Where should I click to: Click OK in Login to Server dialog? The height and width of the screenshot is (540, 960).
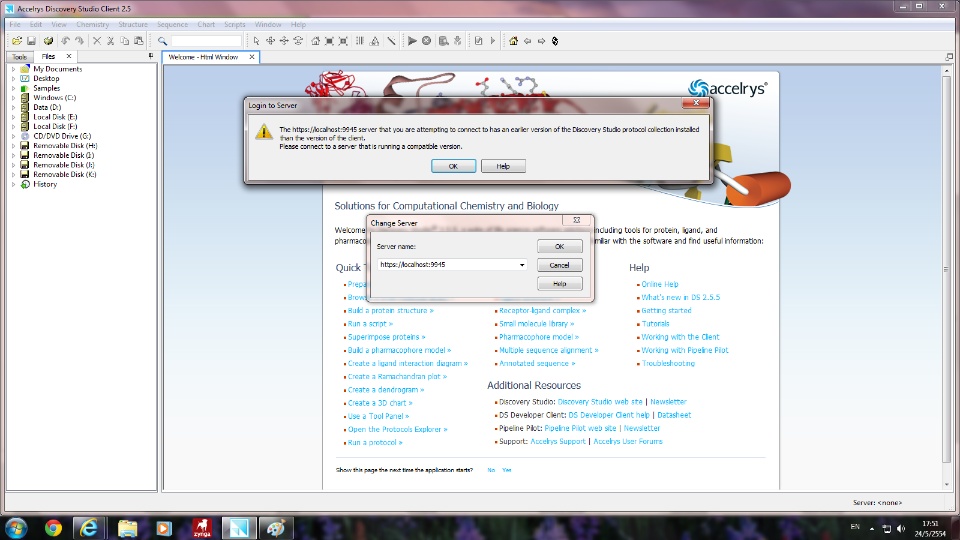(453, 166)
